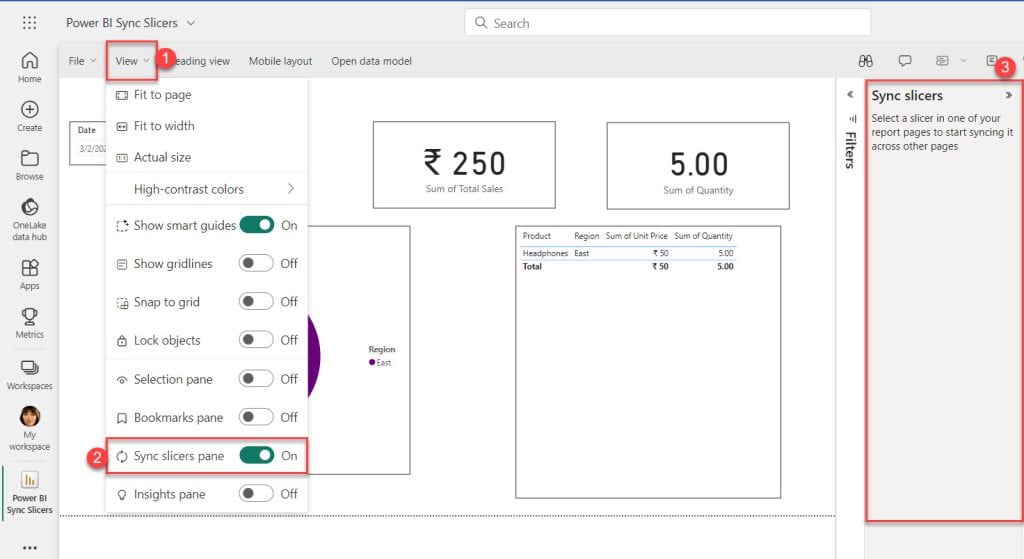The width and height of the screenshot is (1024, 559).
Task: Collapse the Sync slicers pane chevron
Action: pos(1009,95)
